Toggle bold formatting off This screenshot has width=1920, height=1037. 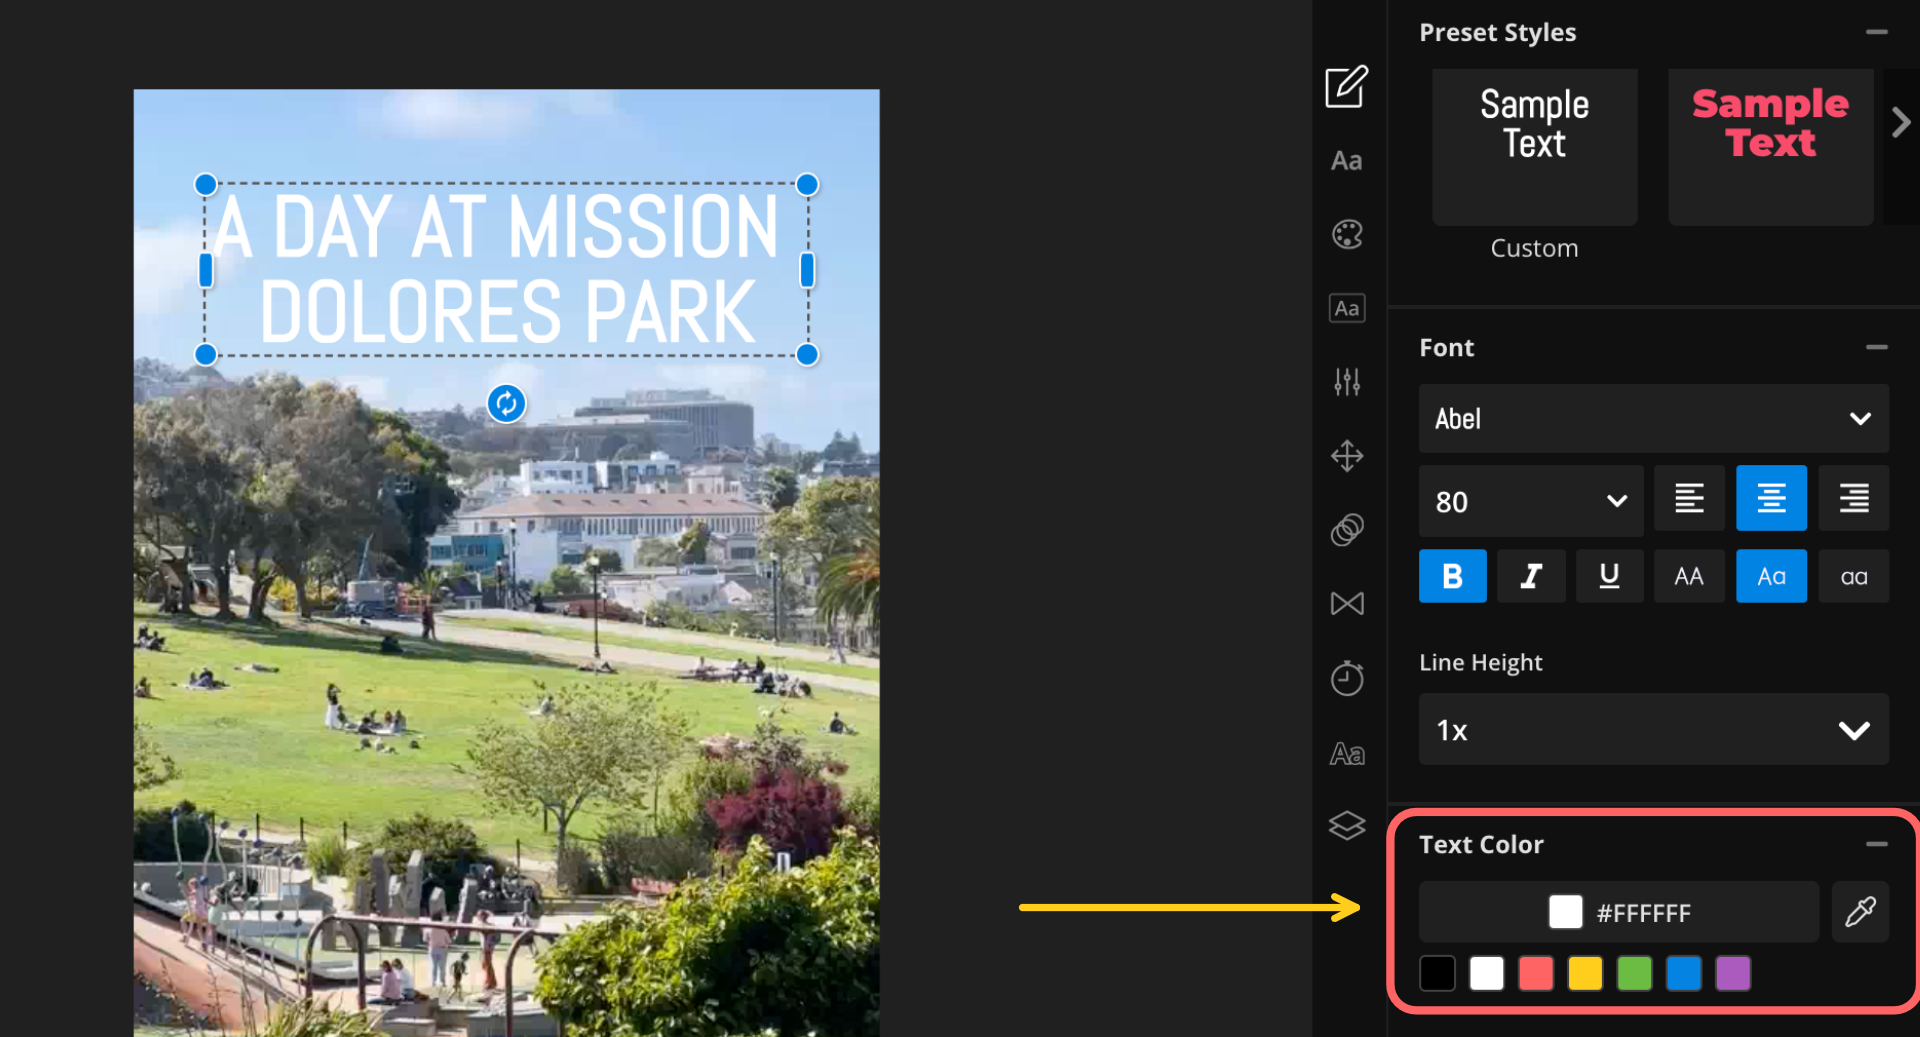[x=1452, y=575]
